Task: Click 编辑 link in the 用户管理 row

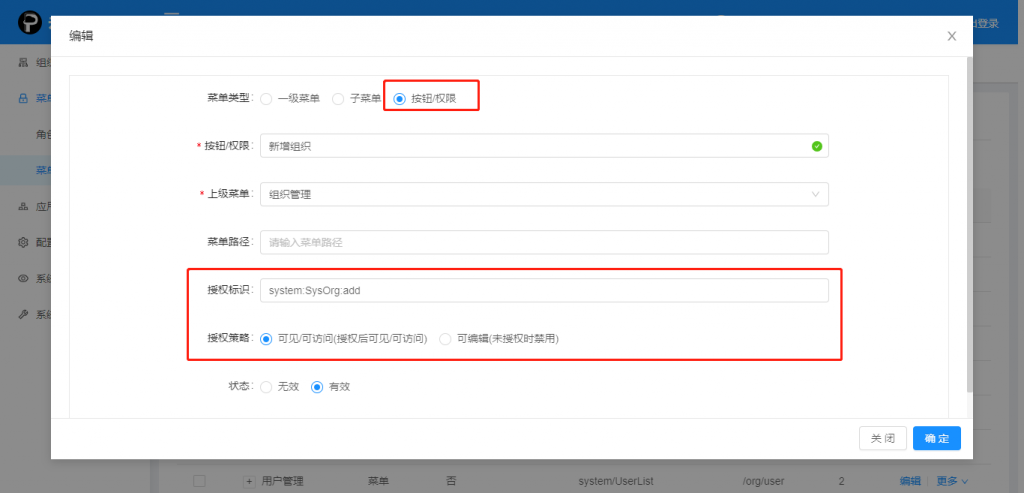Action: 909,481
